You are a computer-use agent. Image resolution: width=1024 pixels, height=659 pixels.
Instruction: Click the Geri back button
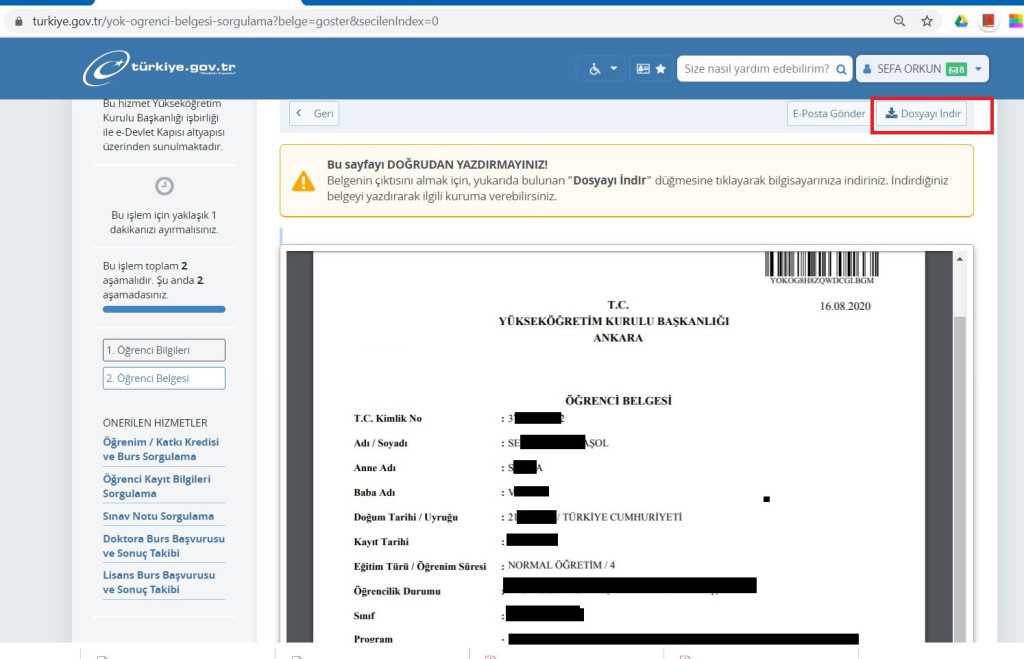pyautogui.click(x=315, y=114)
